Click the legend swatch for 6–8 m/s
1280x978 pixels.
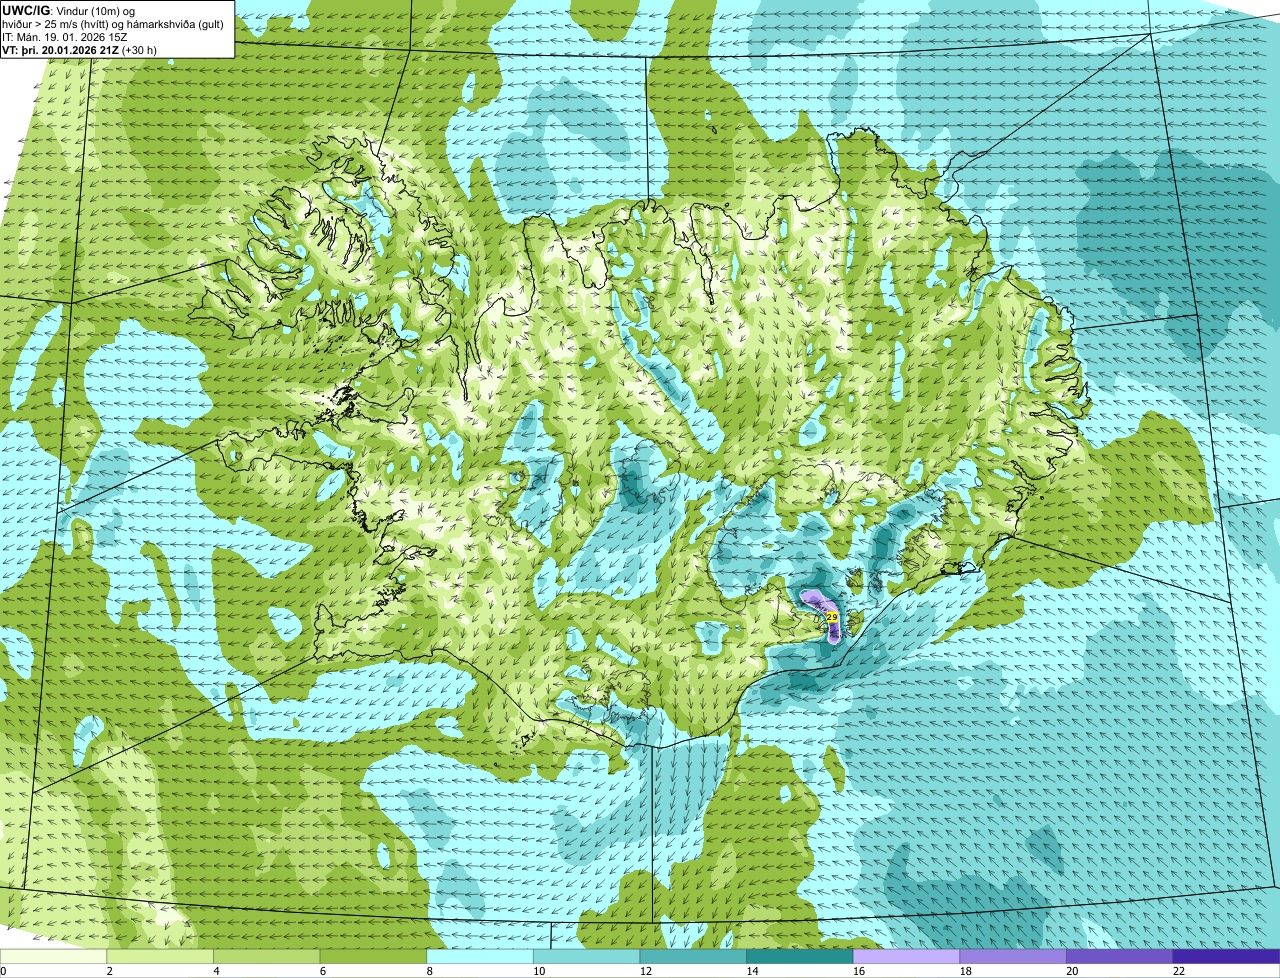point(373,956)
